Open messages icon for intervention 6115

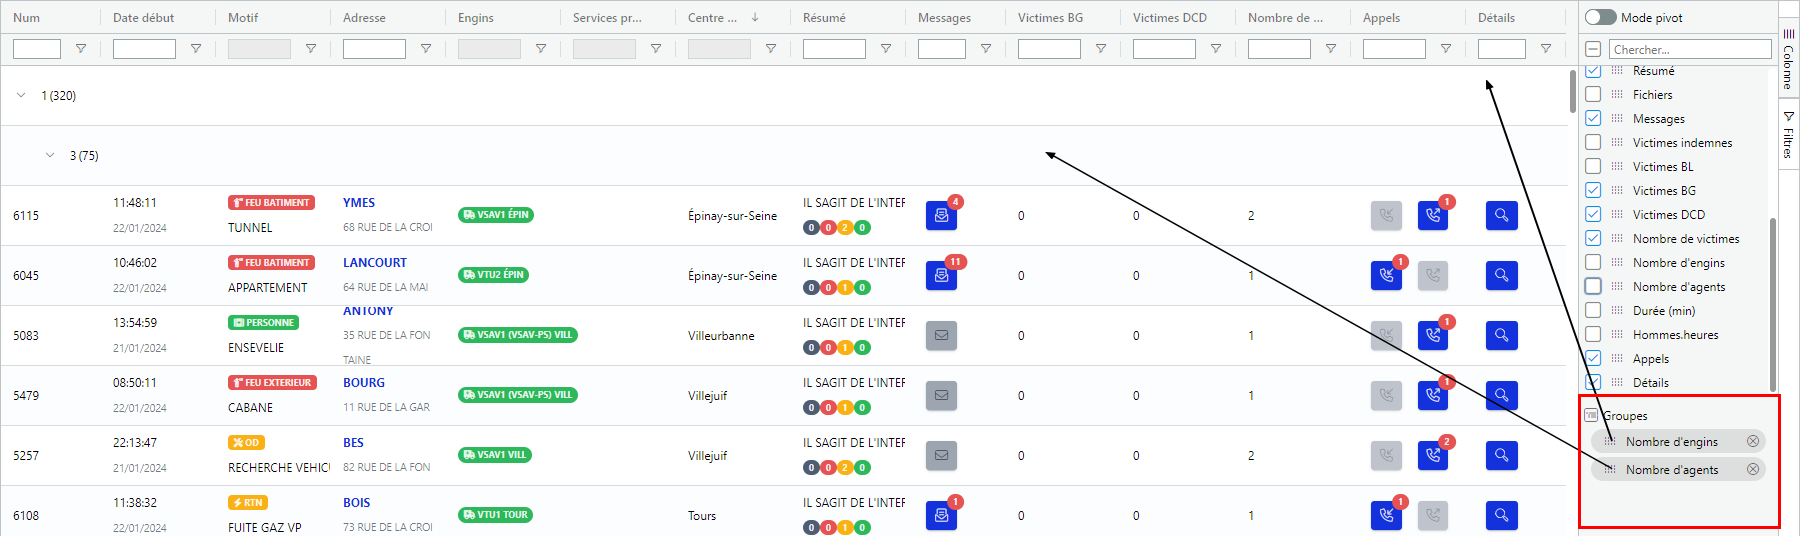941,216
